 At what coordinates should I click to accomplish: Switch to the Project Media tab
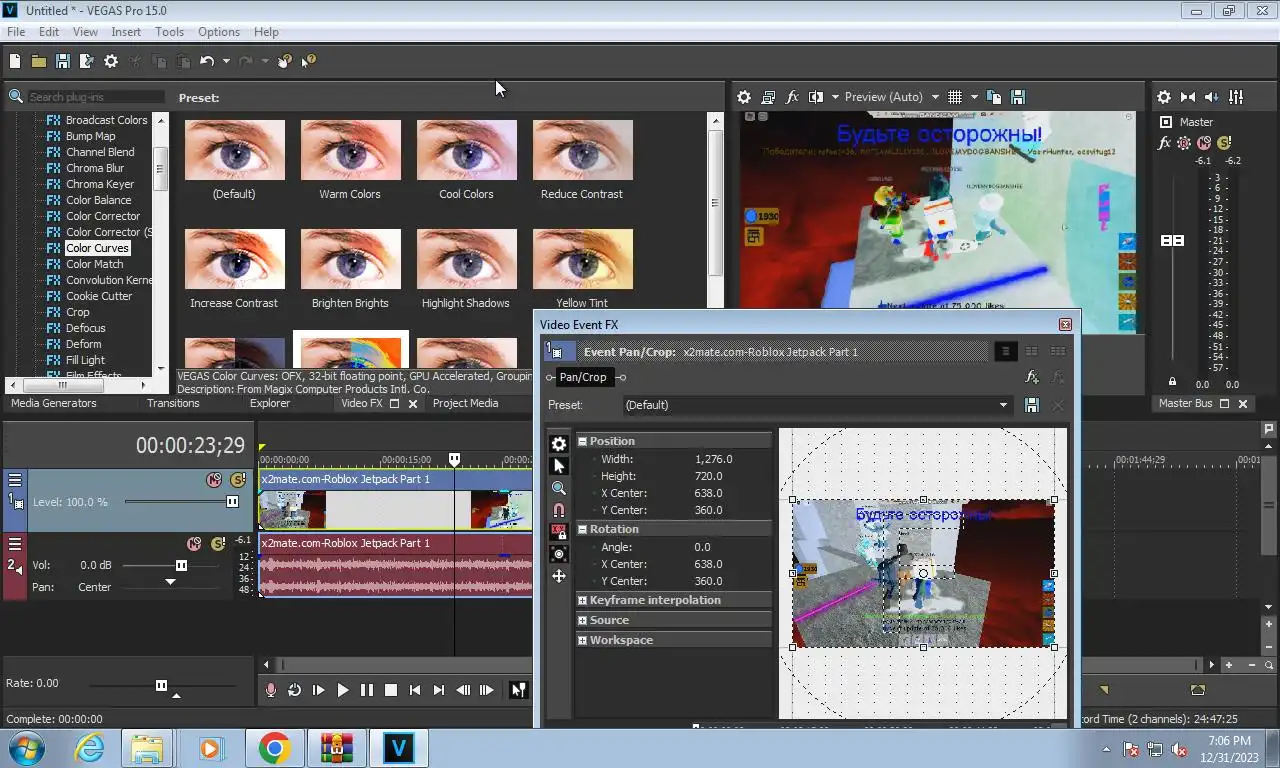[465, 403]
